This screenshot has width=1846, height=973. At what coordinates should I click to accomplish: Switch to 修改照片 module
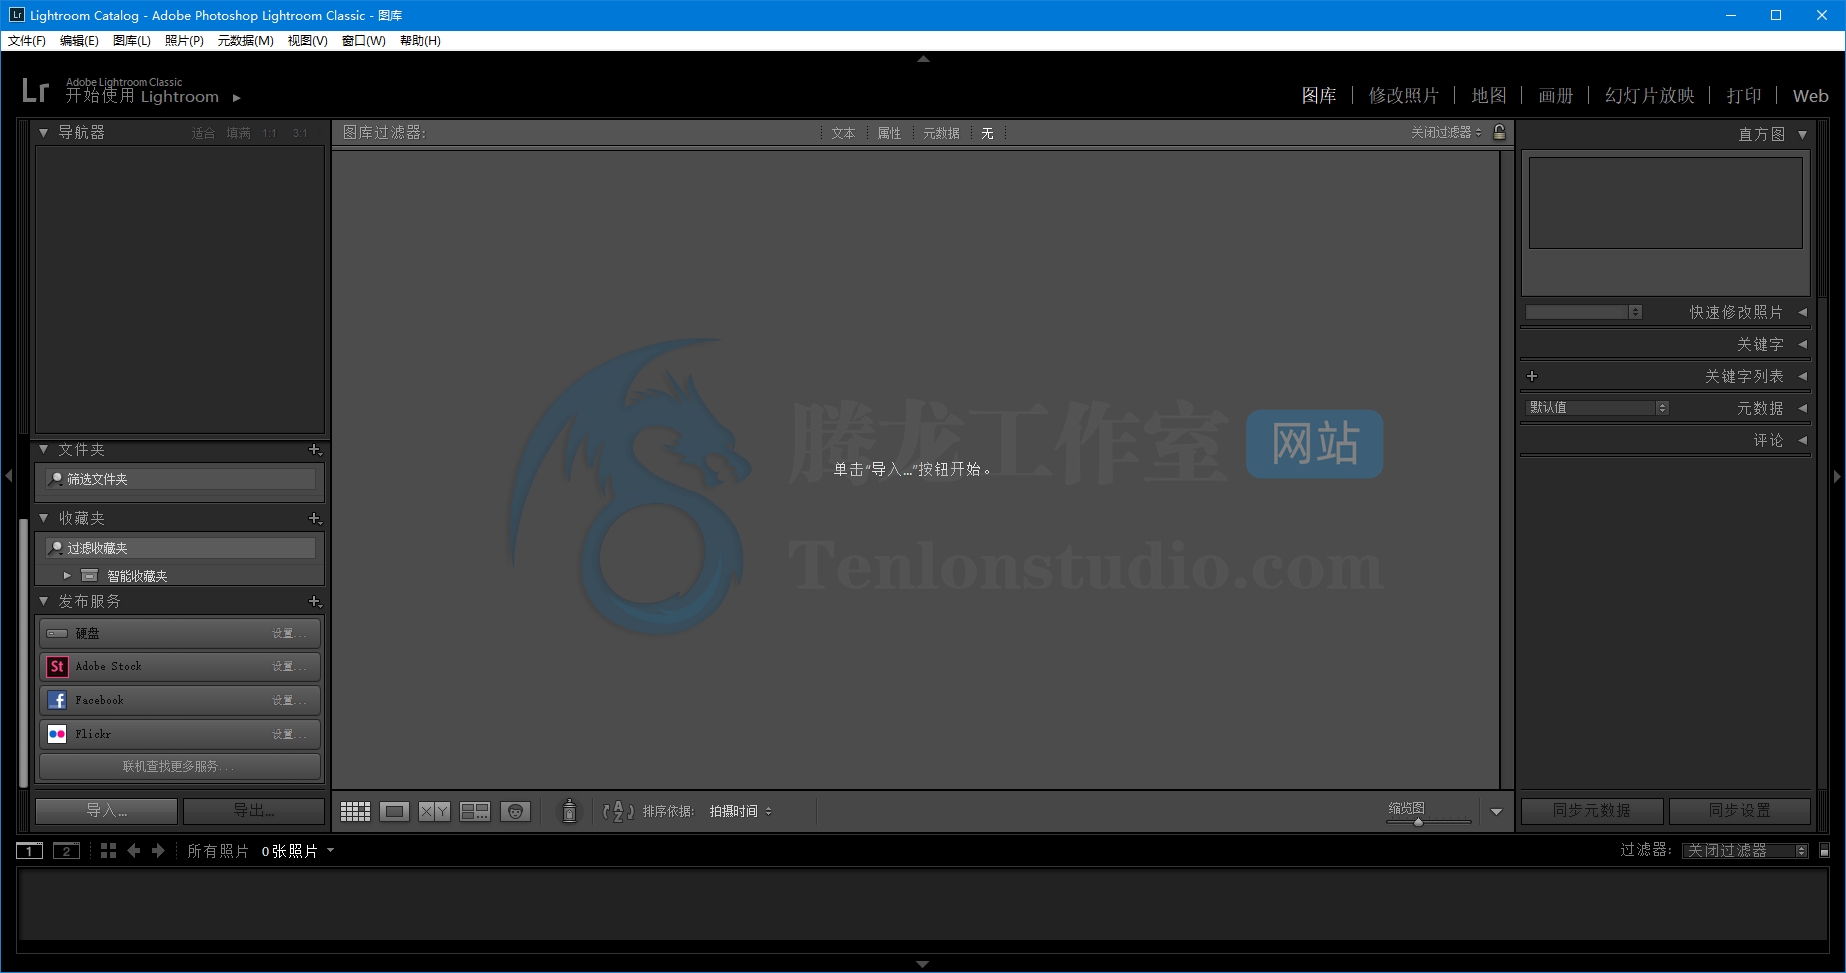(1403, 96)
